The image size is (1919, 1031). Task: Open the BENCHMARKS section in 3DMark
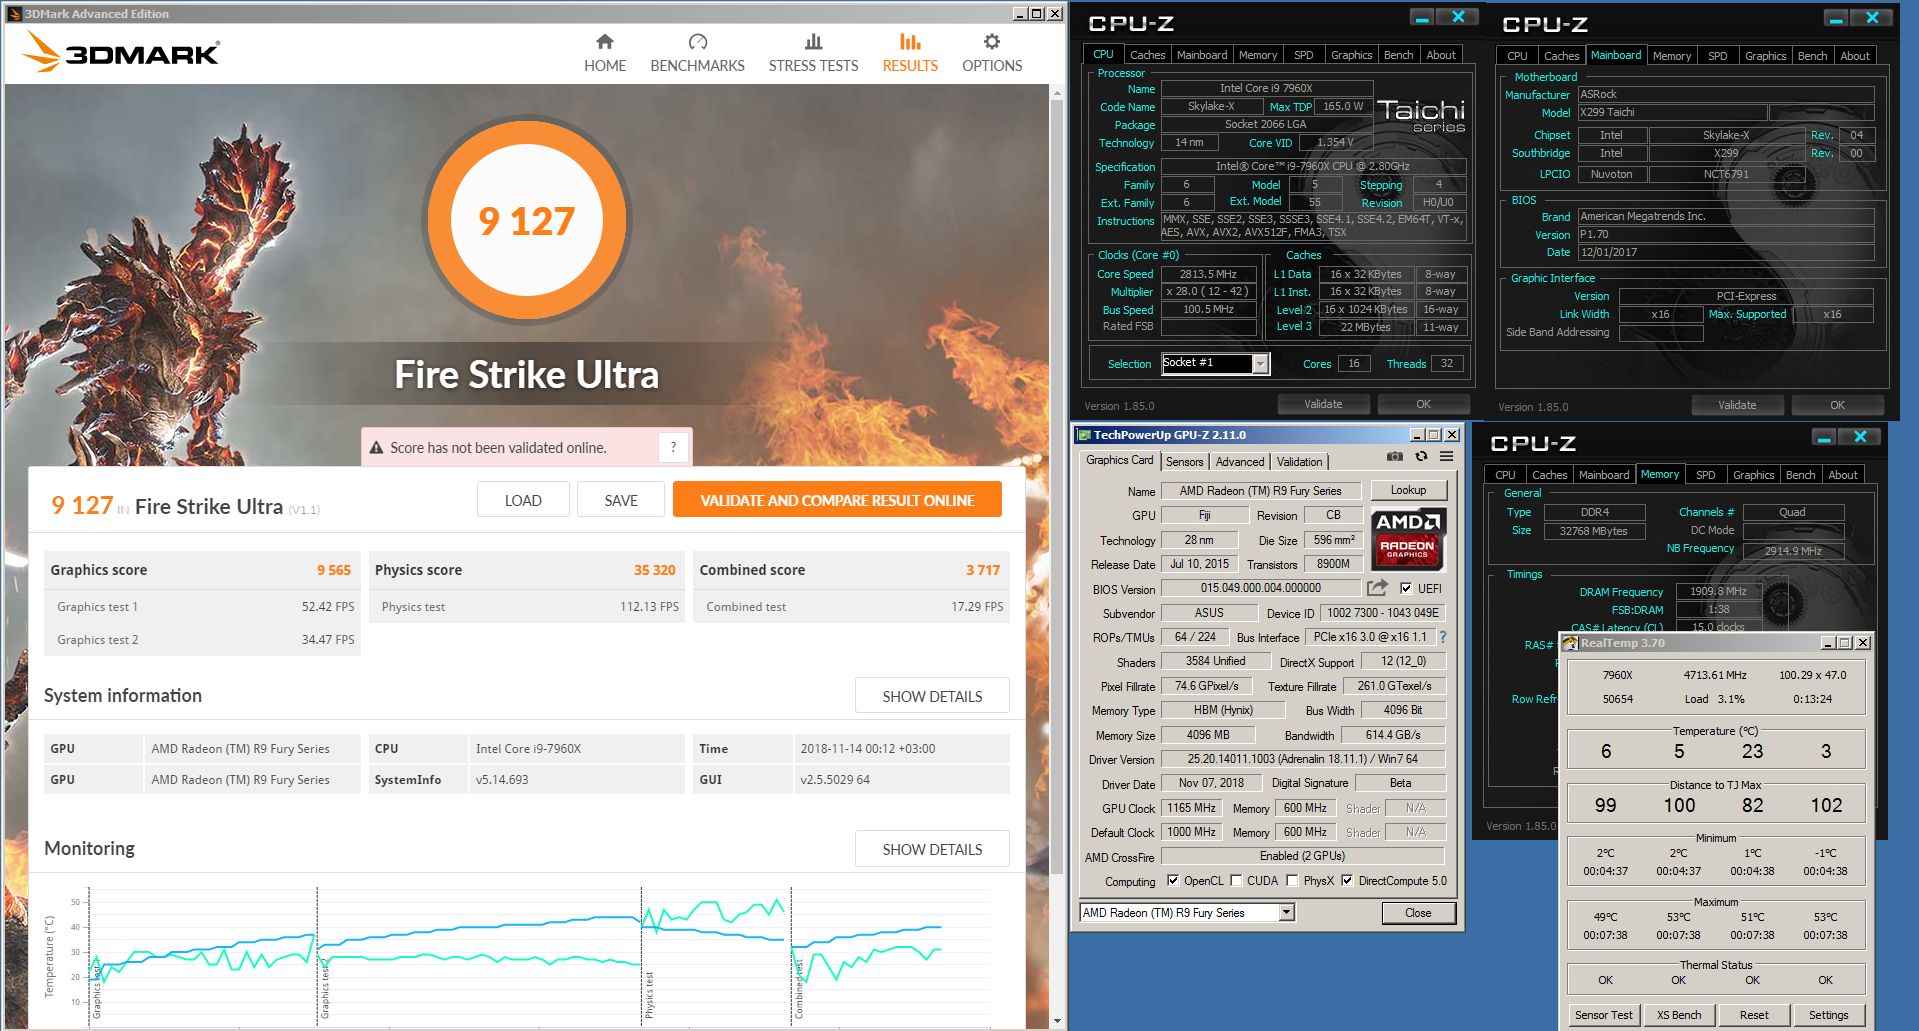pyautogui.click(x=697, y=54)
